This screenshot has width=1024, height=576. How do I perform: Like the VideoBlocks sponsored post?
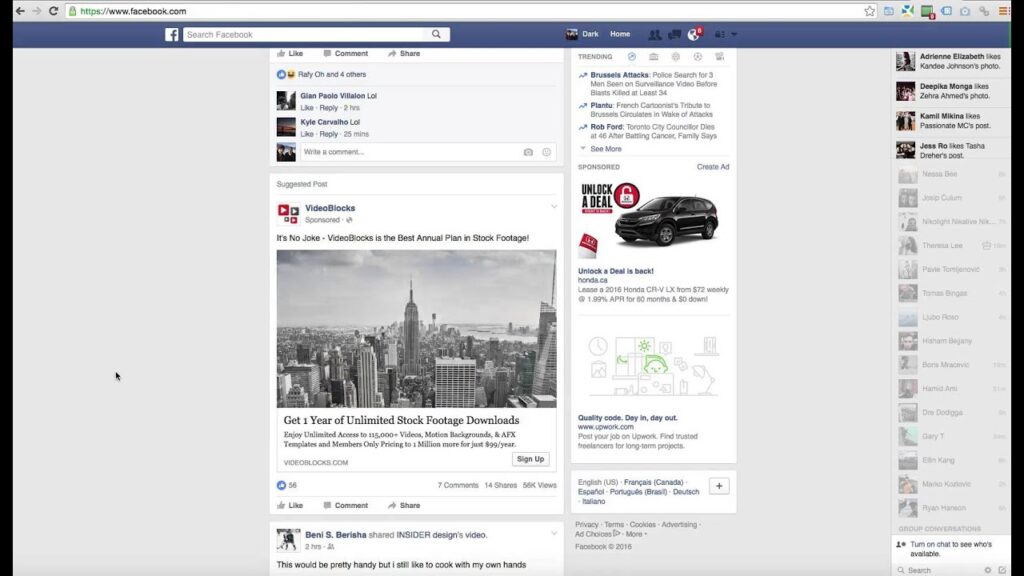tap(290, 505)
